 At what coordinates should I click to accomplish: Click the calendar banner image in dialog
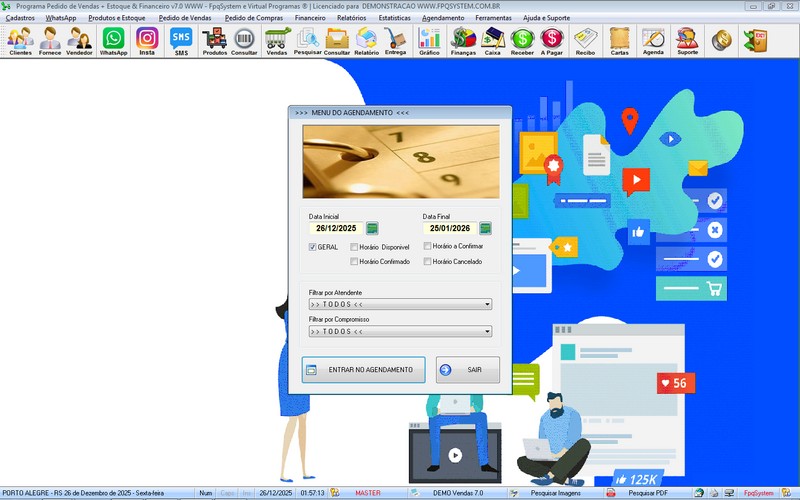(401, 162)
